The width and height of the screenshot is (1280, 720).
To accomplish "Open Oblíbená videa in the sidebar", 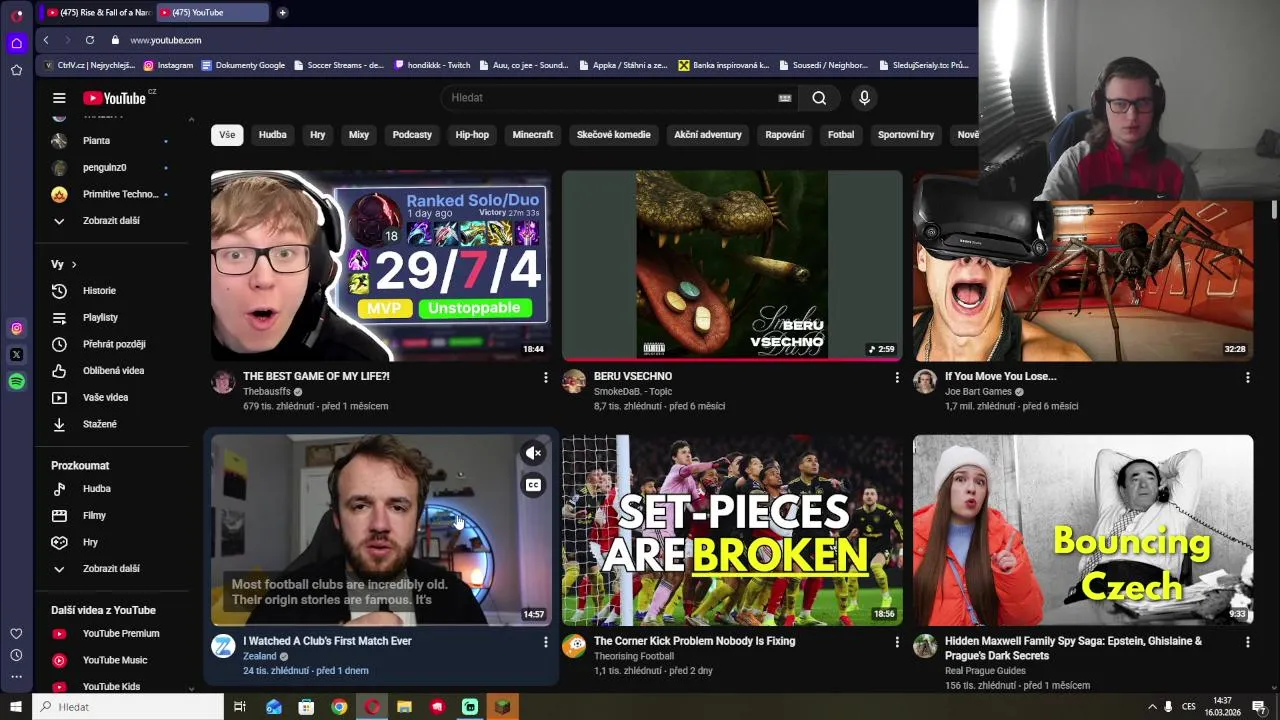I will [x=112, y=370].
